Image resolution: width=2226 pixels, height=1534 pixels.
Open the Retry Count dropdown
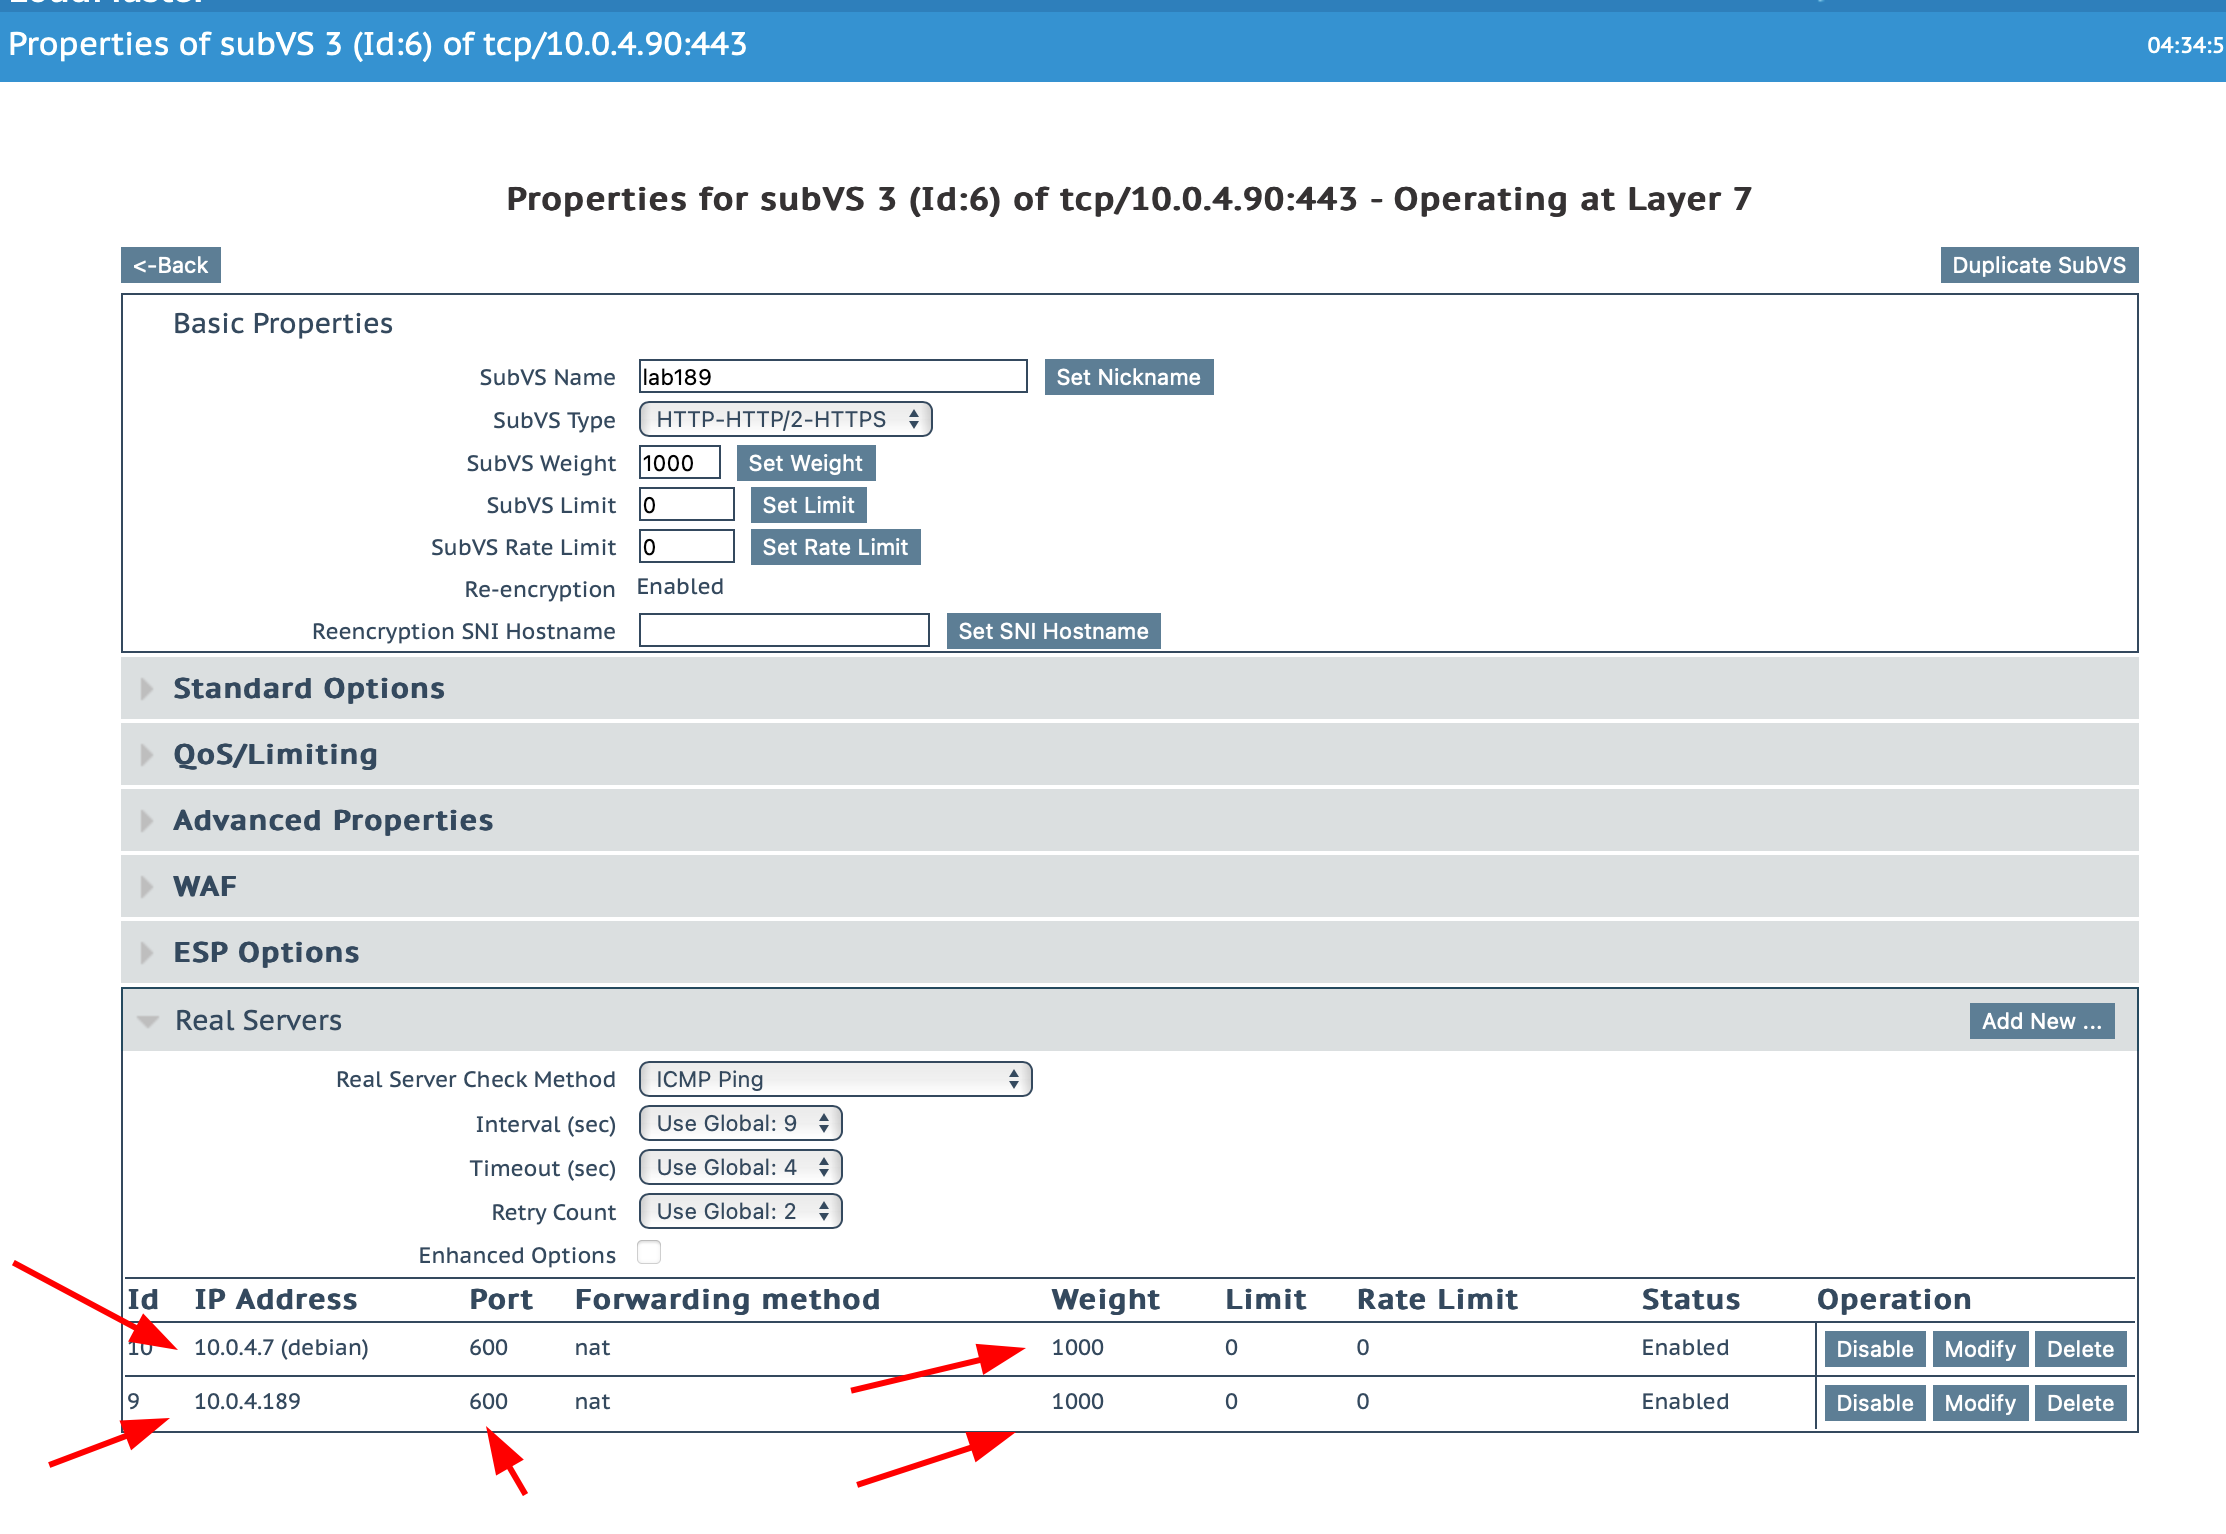[x=740, y=1211]
